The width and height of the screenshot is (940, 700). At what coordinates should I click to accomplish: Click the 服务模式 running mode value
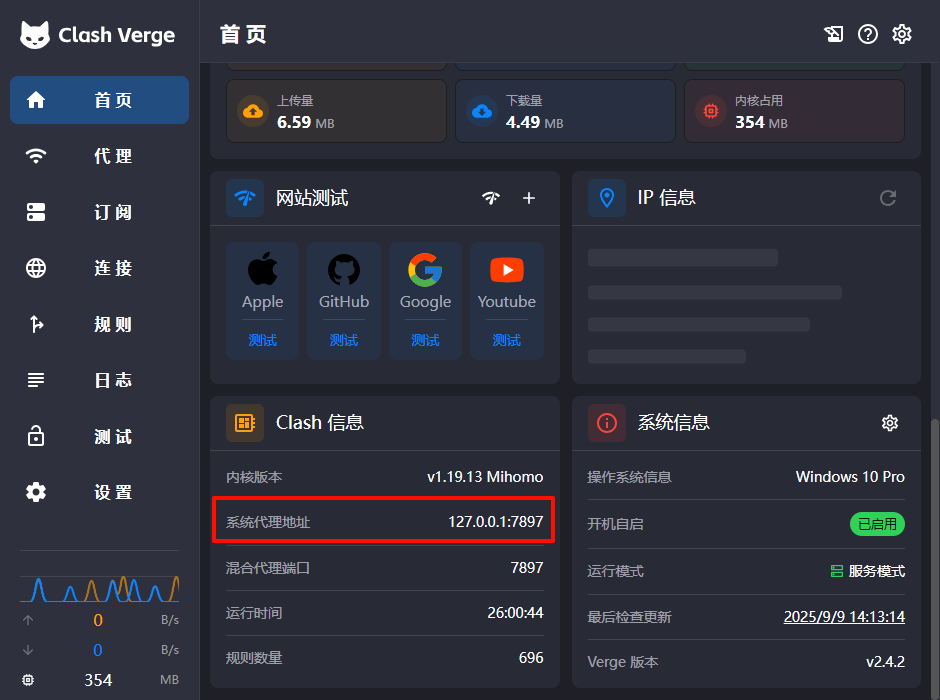867,571
